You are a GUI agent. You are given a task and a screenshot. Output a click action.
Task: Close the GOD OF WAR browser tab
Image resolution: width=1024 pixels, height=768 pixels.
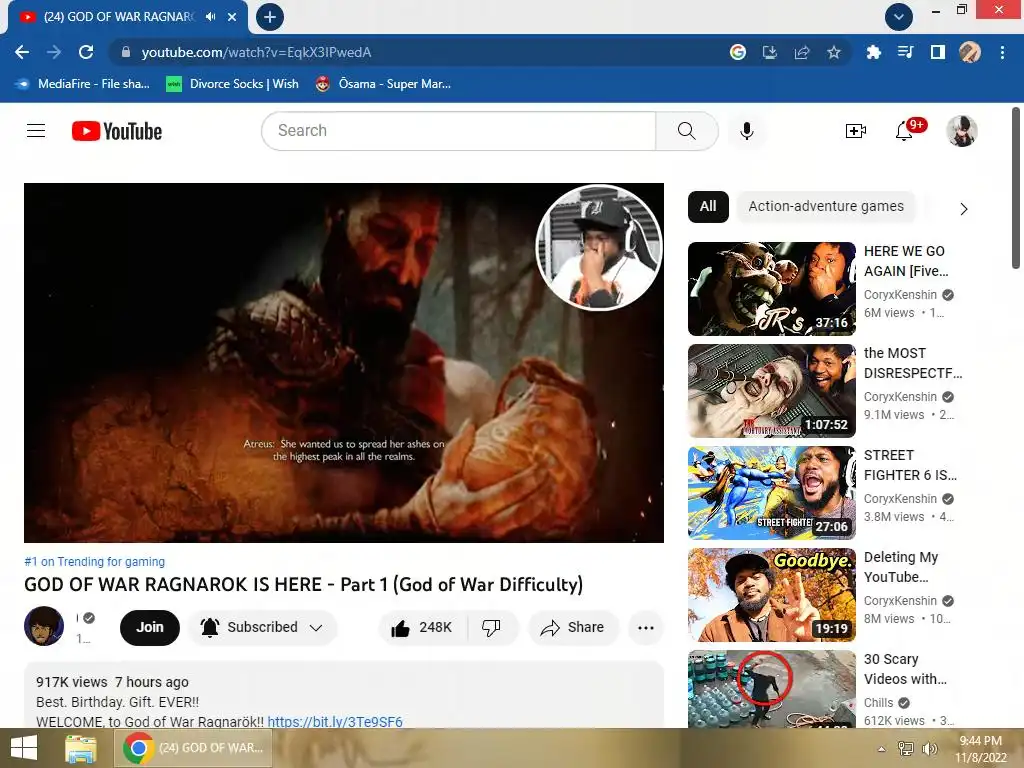[x=232, y=17]
